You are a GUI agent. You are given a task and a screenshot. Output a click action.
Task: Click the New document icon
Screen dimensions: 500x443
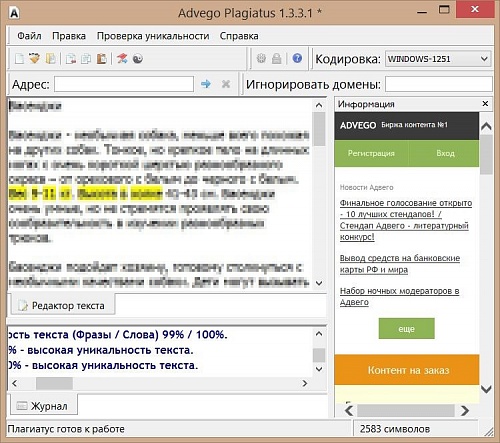tap(19, 59)
